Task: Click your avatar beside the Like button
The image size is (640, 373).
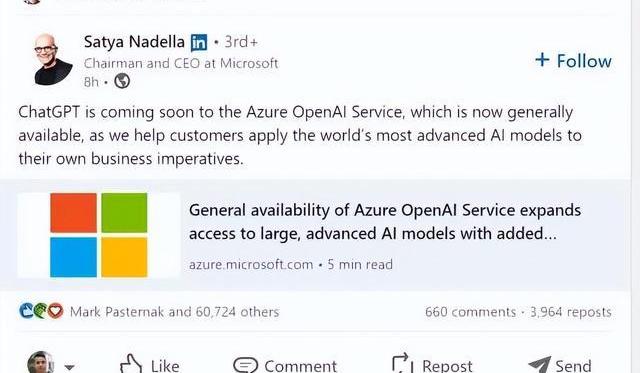Action: [41, 362]
